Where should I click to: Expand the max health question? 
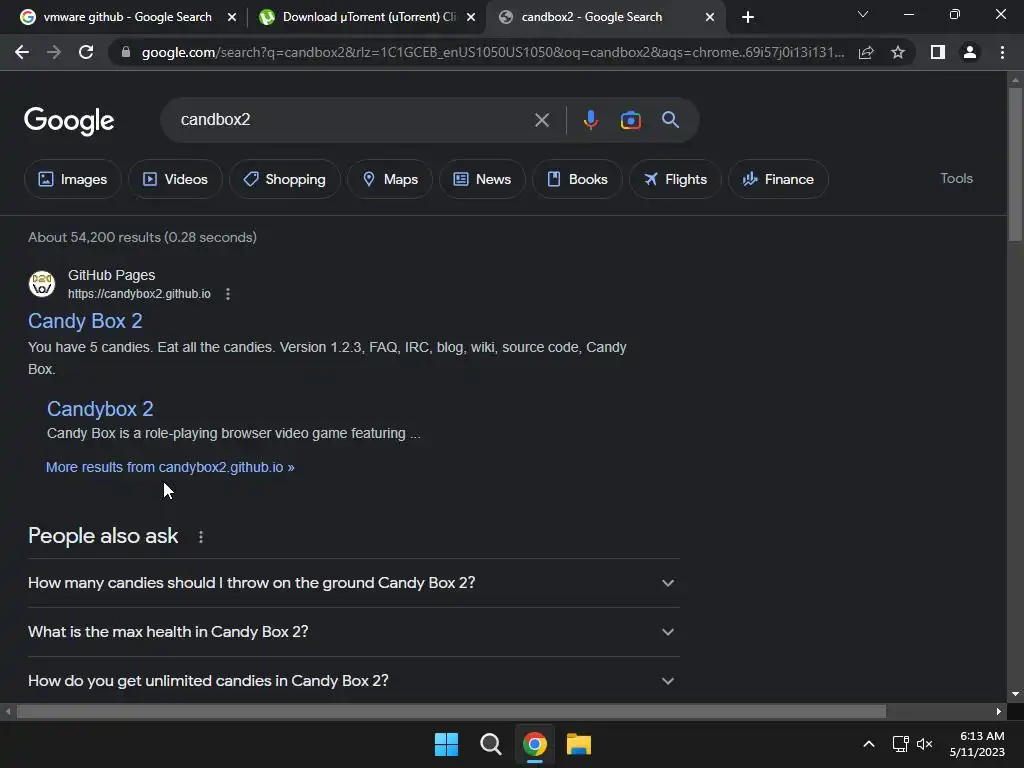pos(353,632)
